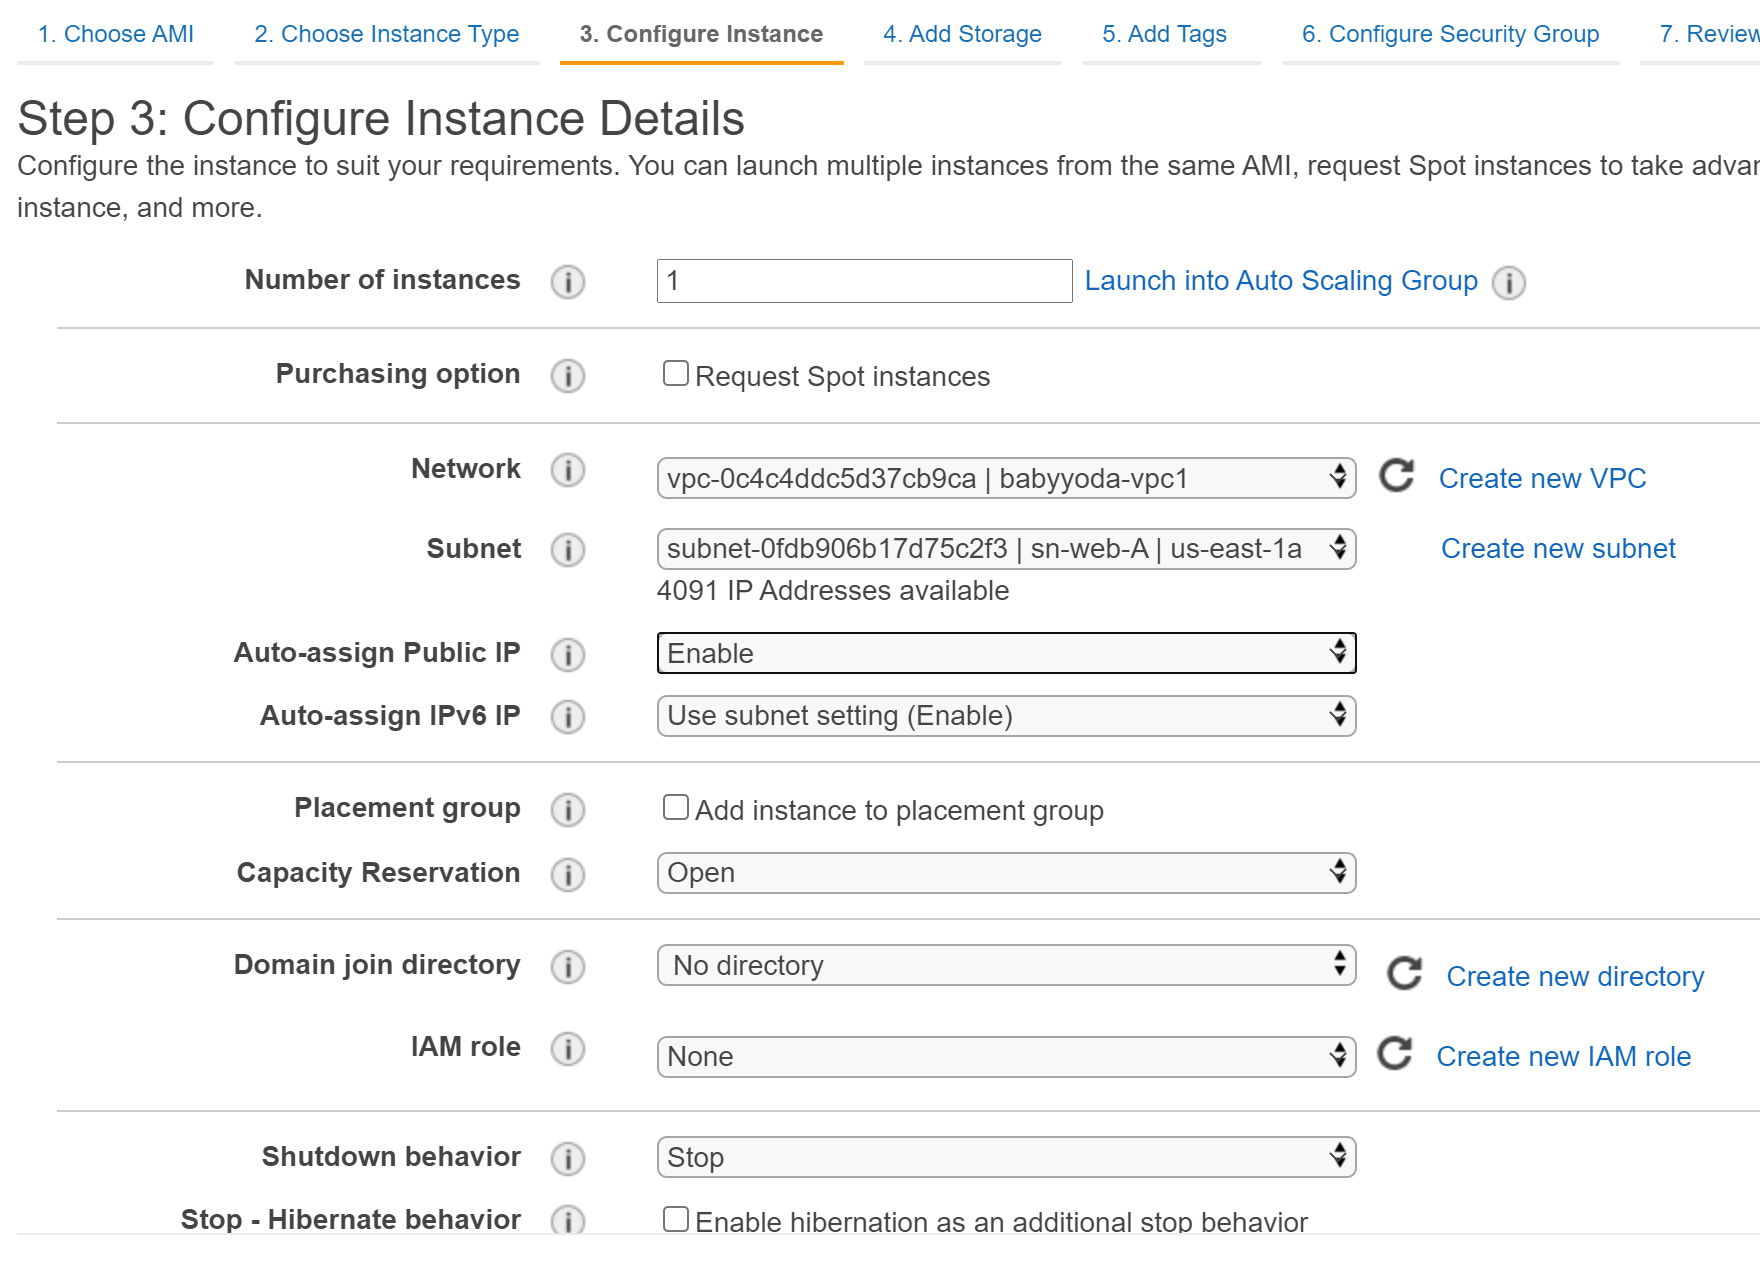
Task: Enable Request Spot instances checkbox
Action: point(676,374)
